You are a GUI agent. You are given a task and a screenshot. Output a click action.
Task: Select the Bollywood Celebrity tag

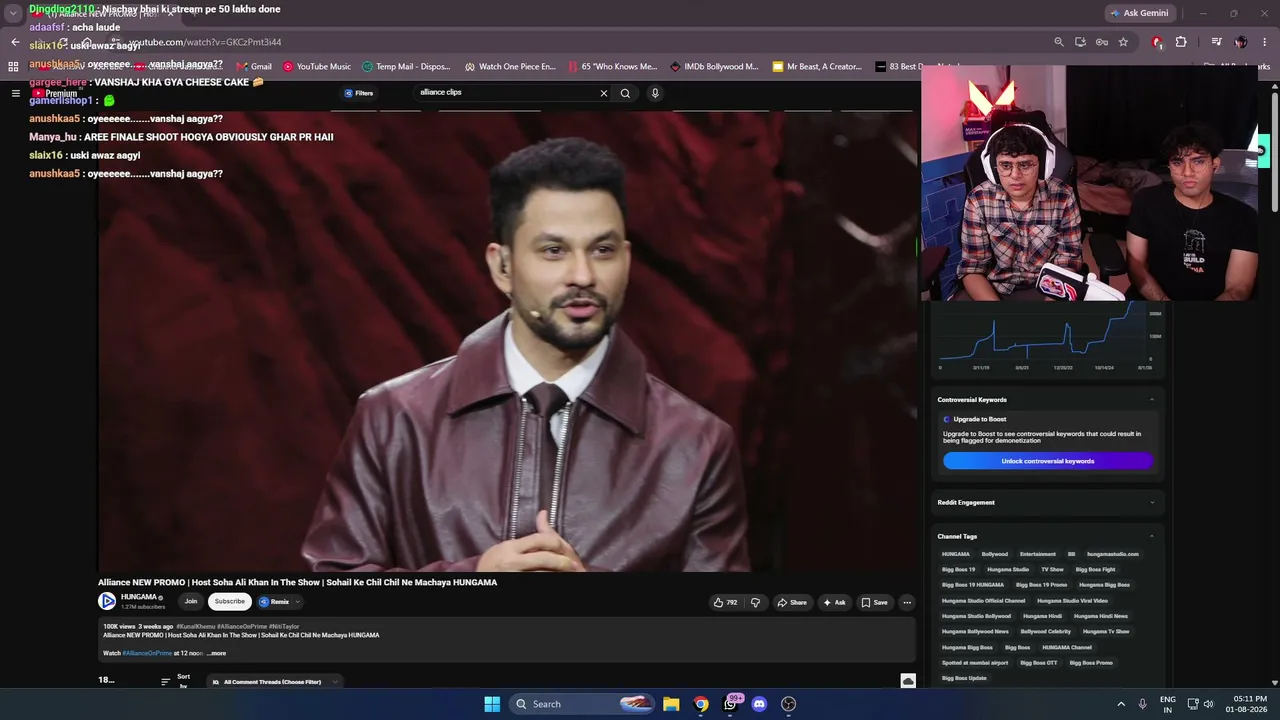(1045, 632)
